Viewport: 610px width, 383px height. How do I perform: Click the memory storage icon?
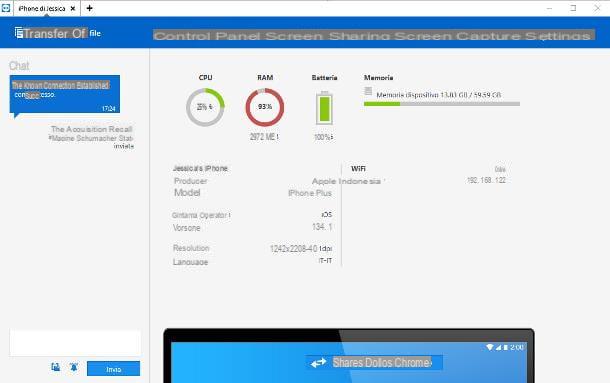tap(368, 91)
